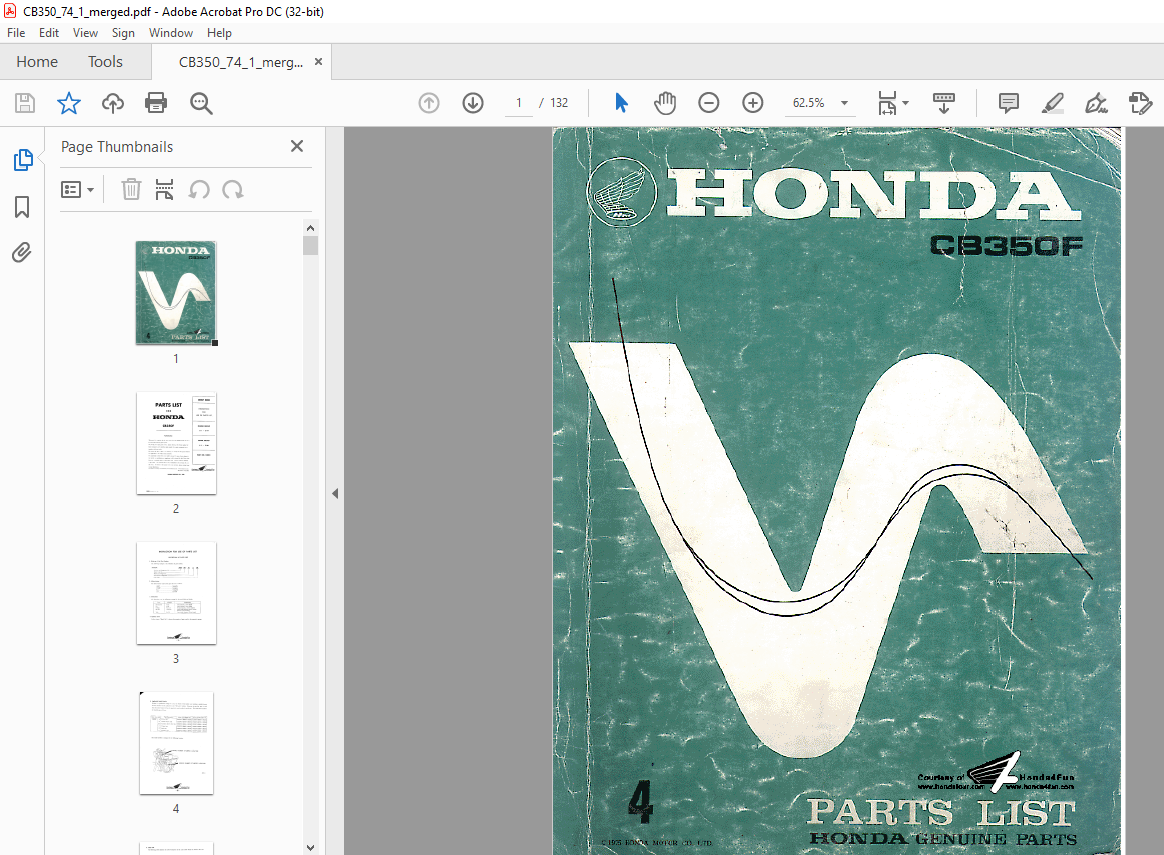Activate the Hand pan tool

click(x=664, y=102)
